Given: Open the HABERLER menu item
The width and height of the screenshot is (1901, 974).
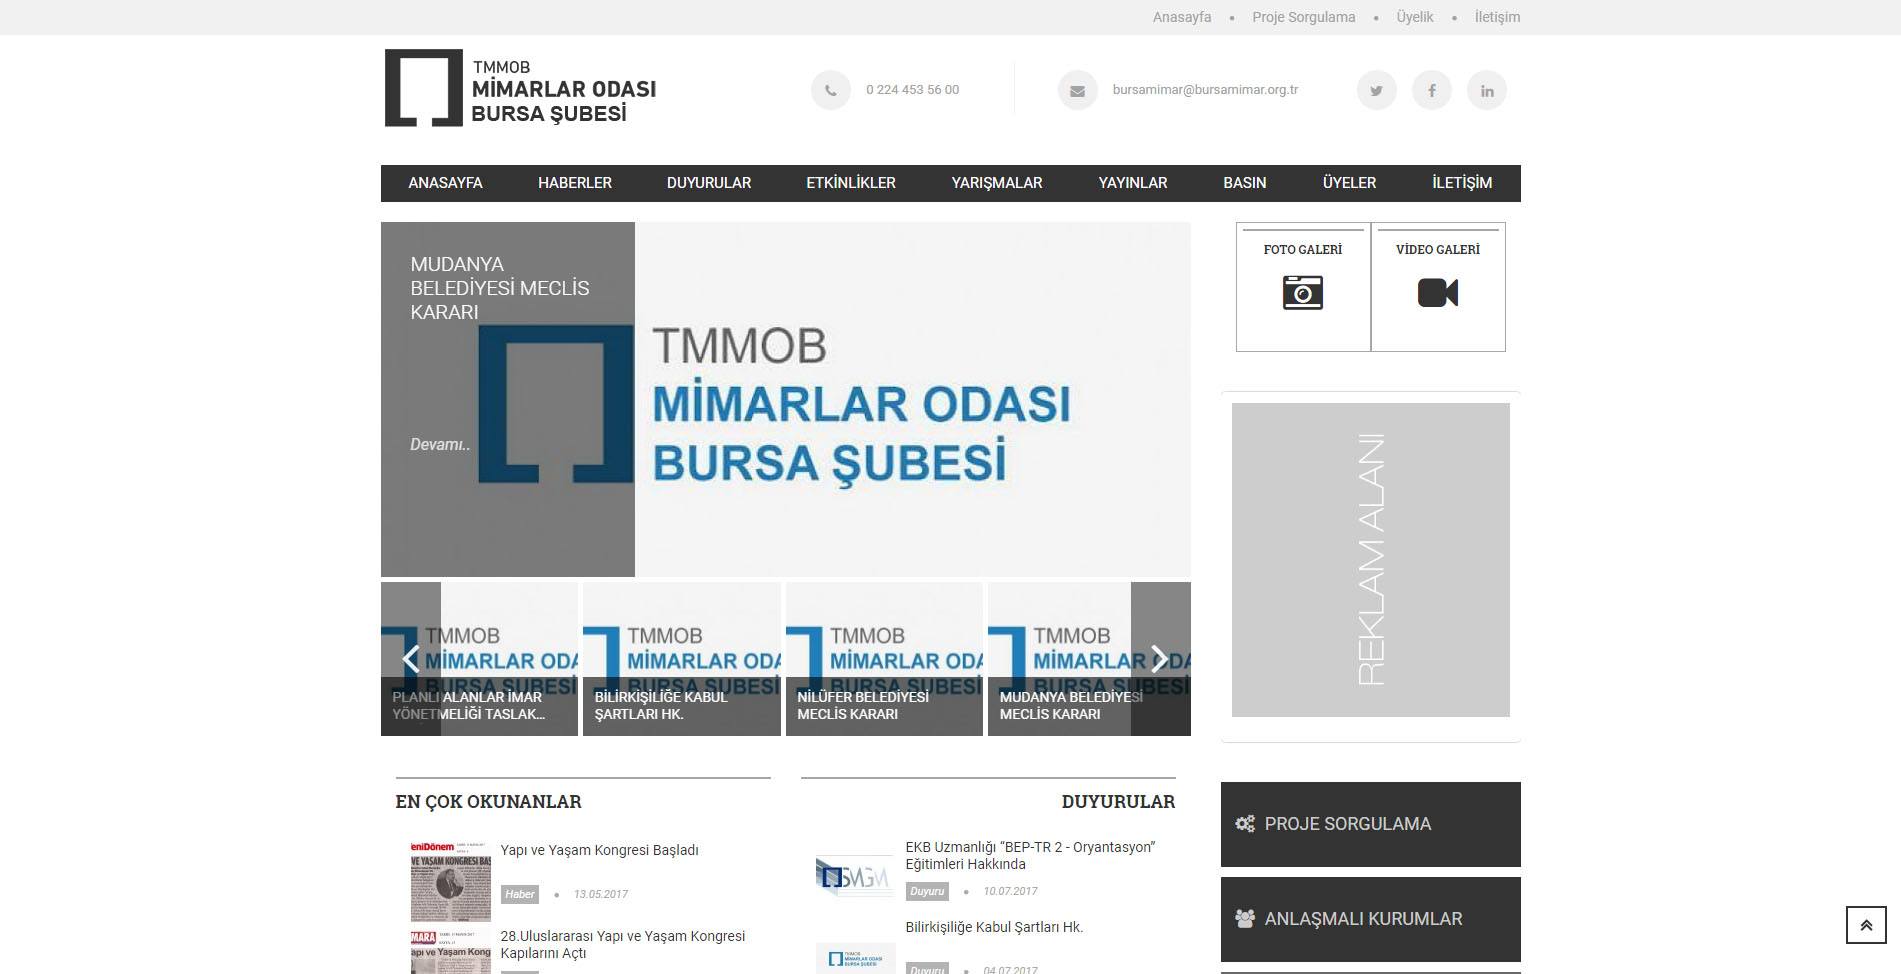Looking at the screenshot, I should 575,183.
